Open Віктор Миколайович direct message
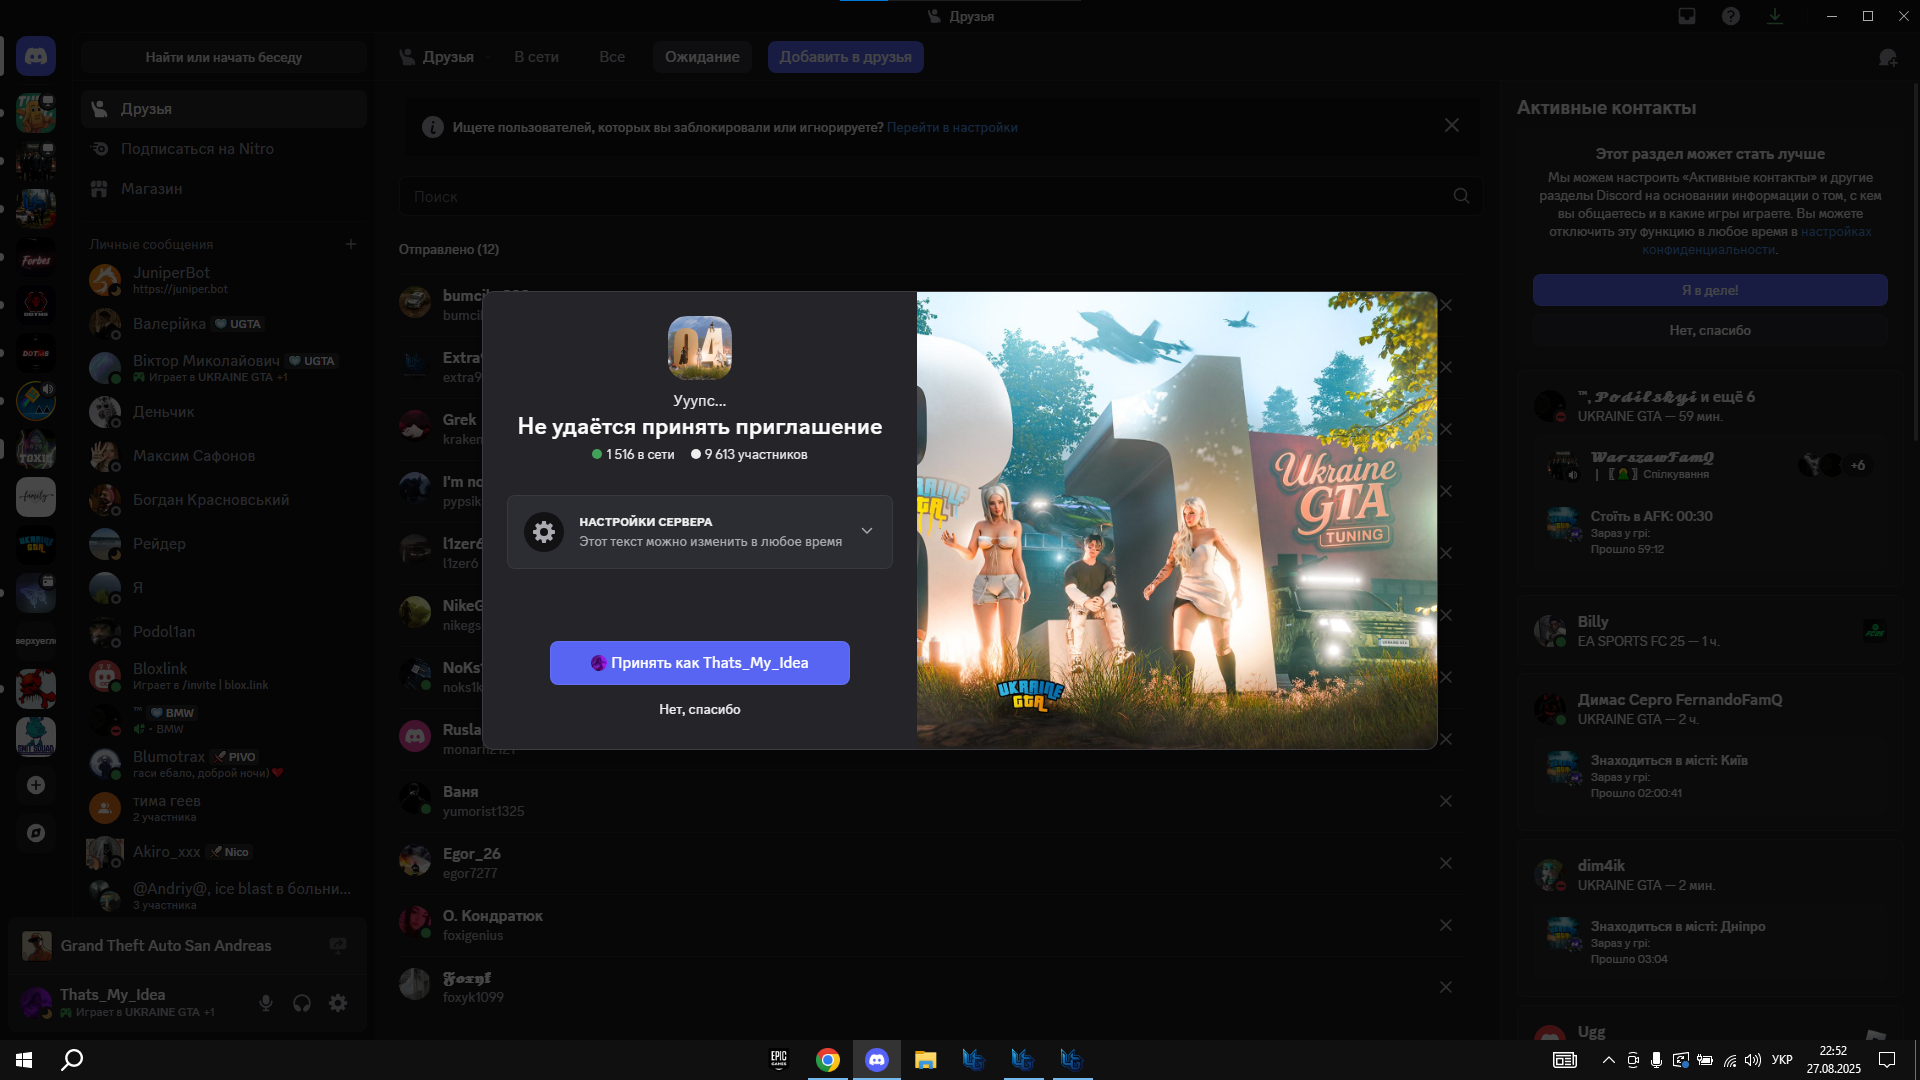Viewport: 1920px width, 1080px height. click(x=224, y=368)
